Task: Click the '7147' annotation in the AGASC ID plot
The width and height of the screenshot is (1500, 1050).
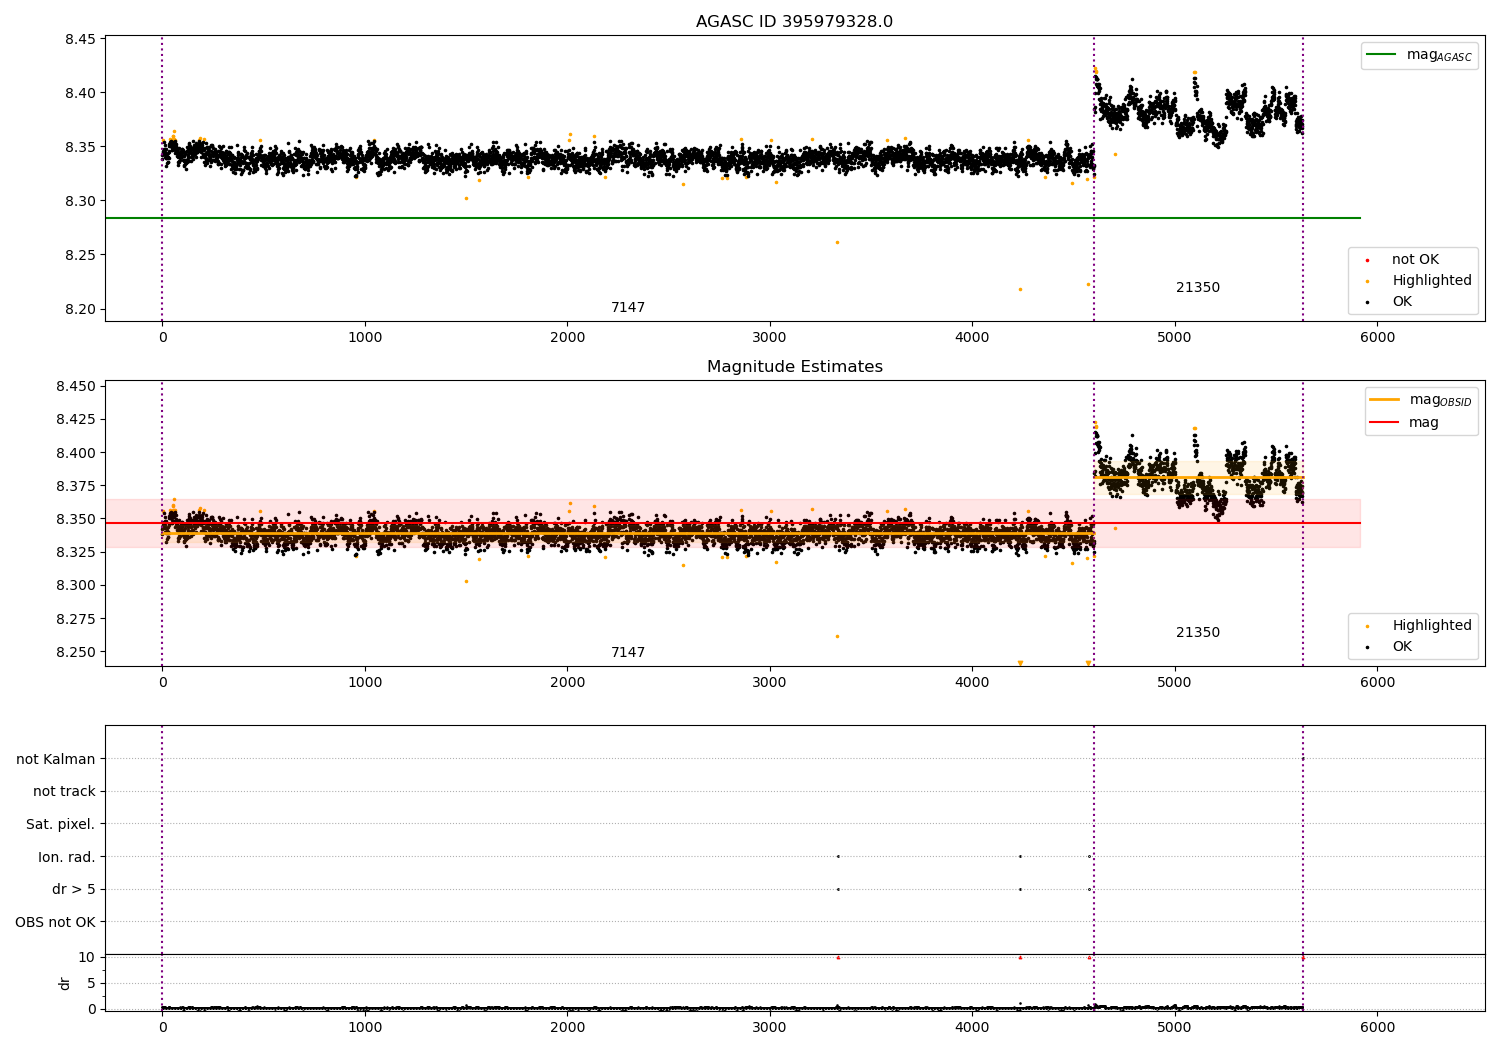Action: [628, 308]
